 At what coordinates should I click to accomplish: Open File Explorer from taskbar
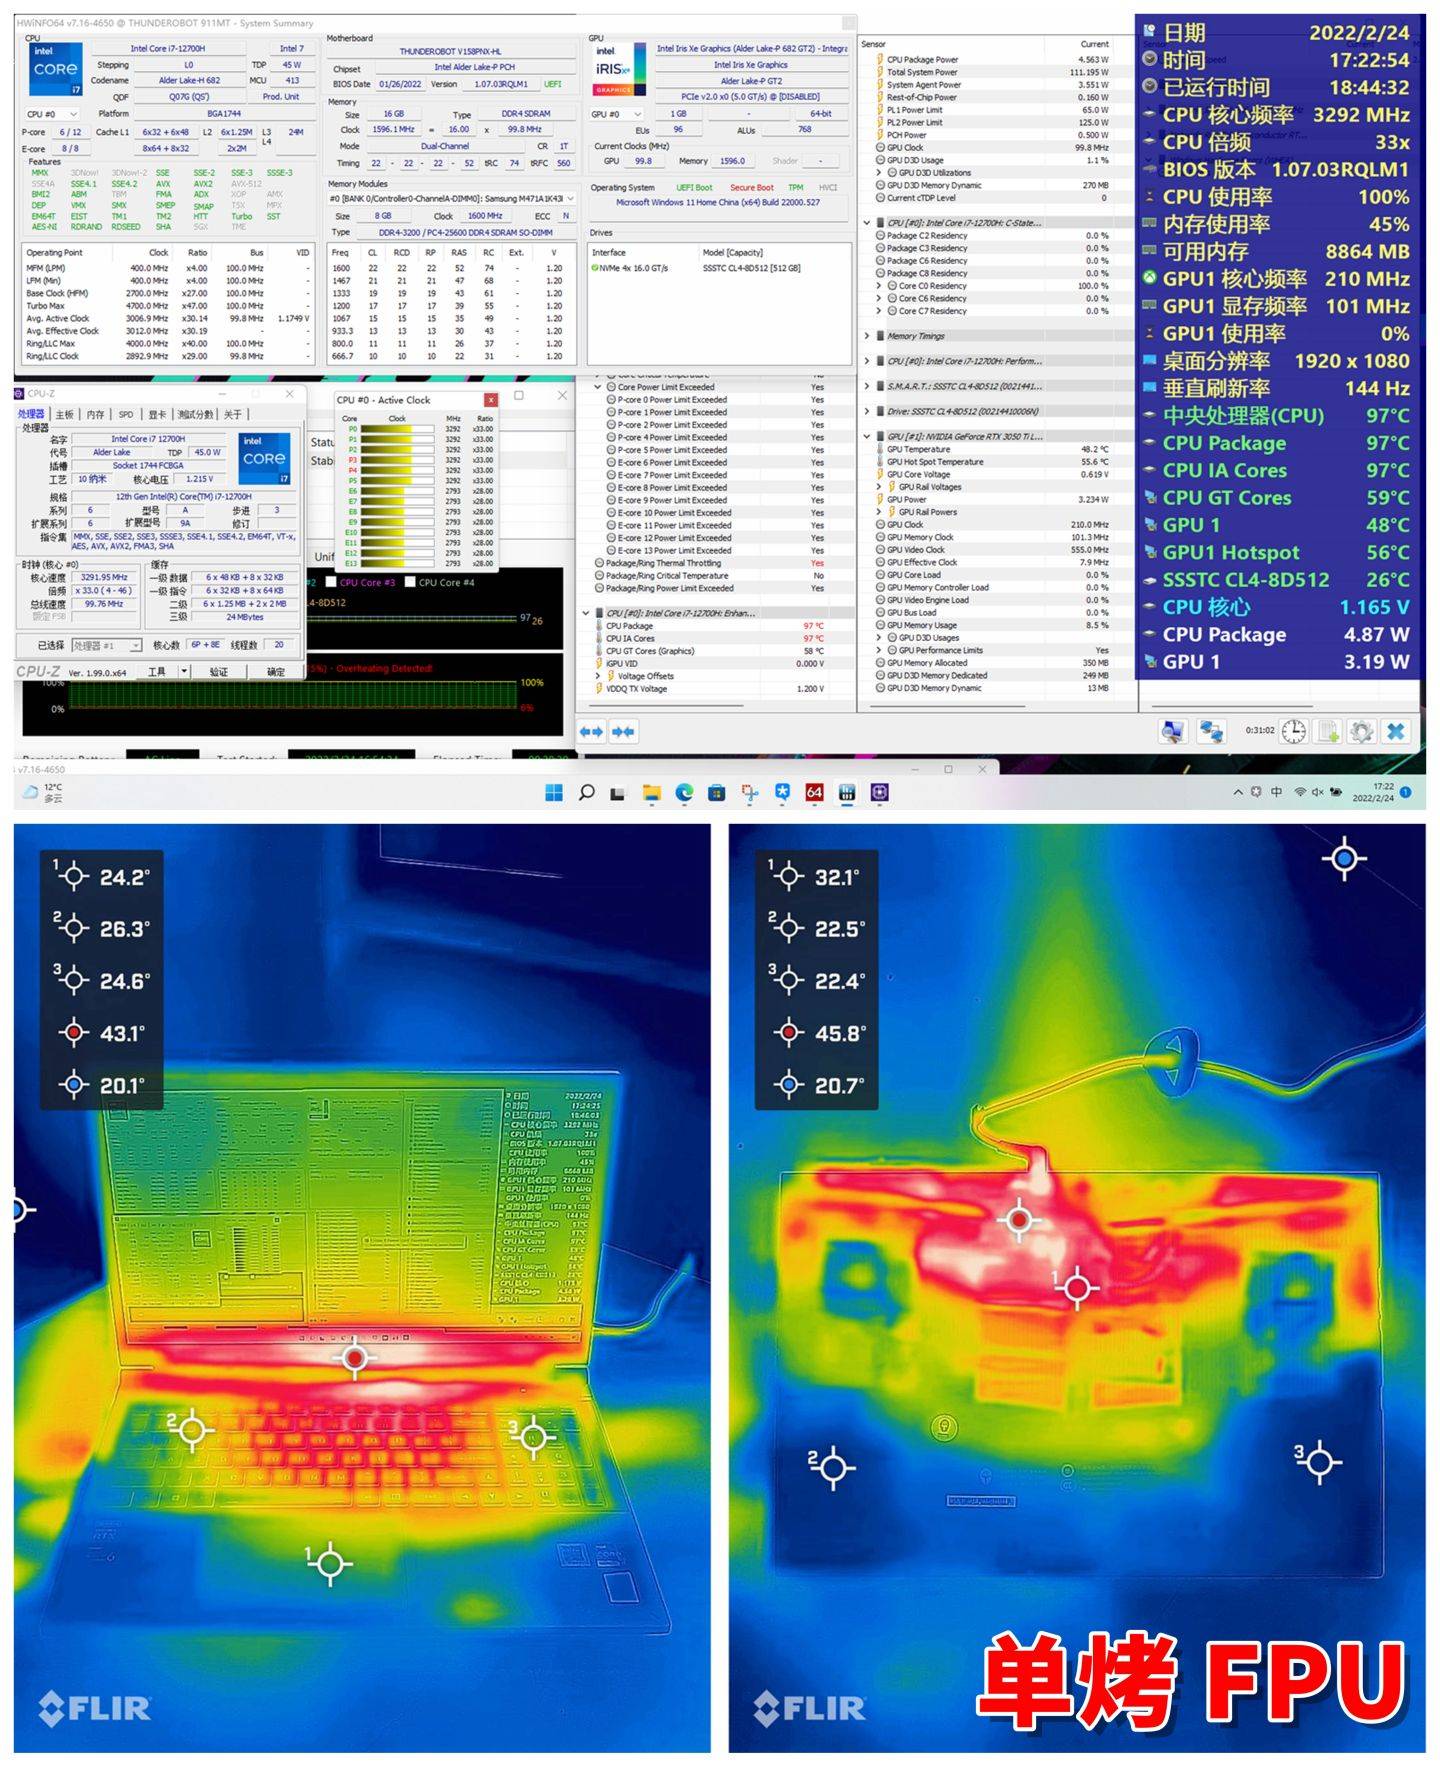point(652,793)
